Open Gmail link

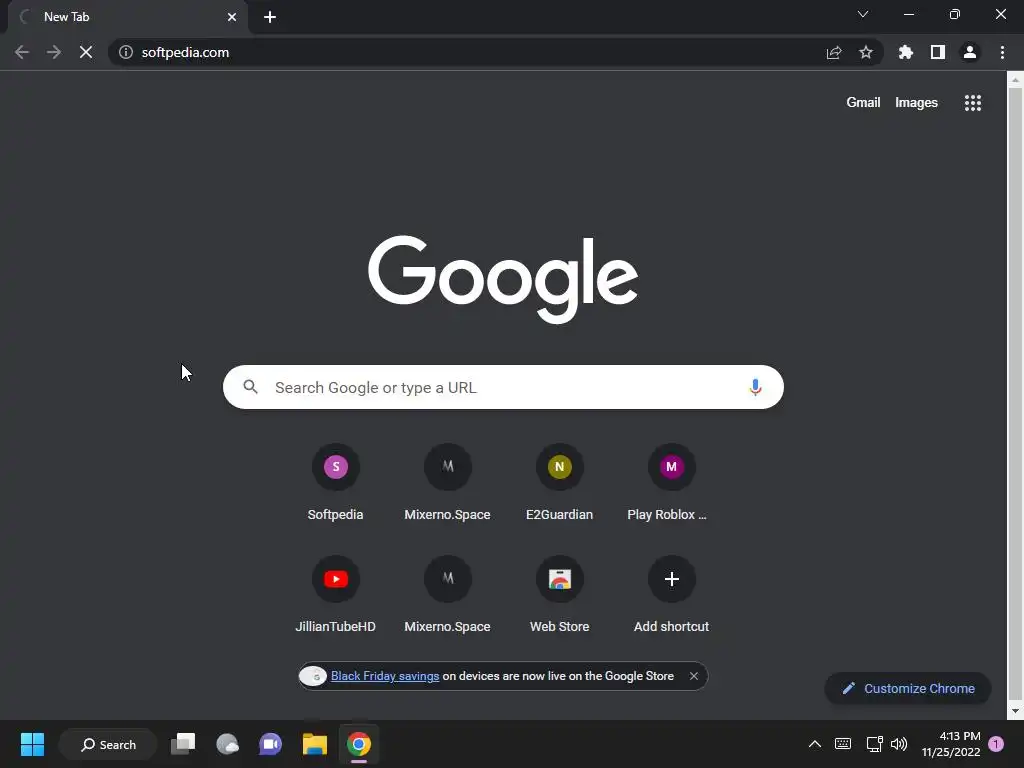863,103
